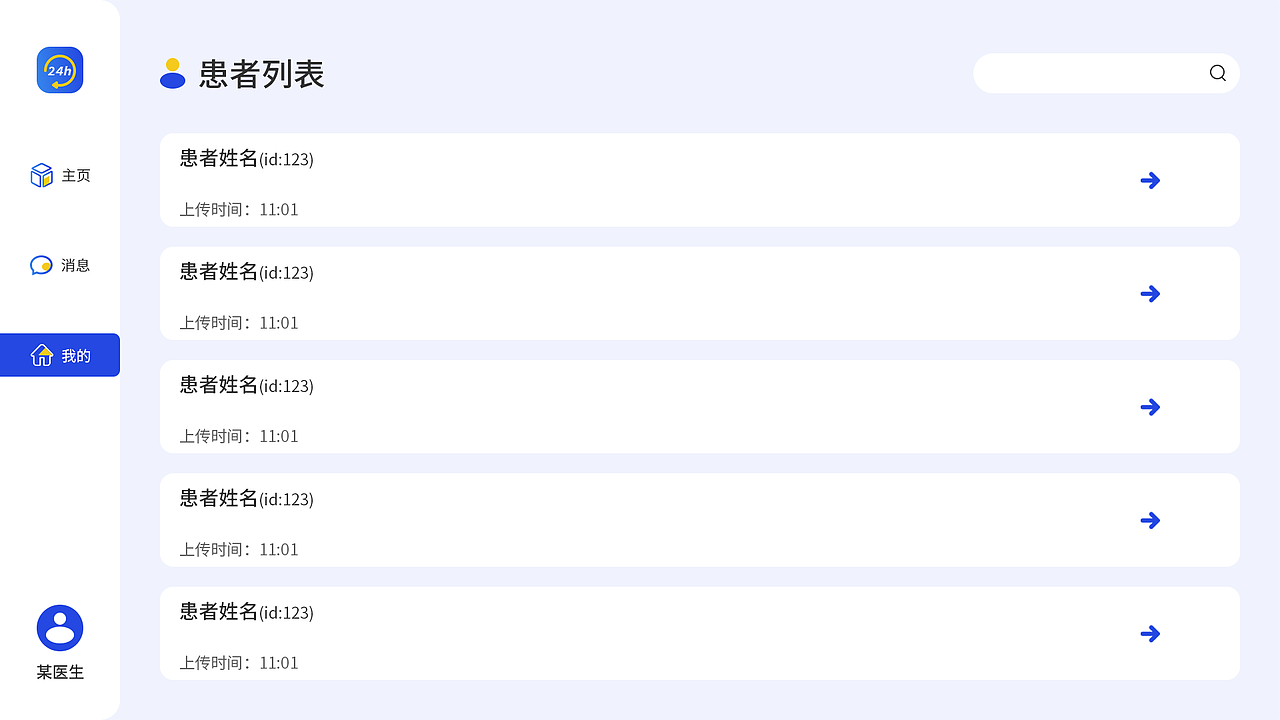Click the search magnifier icon
This screenshot has height=720, width=1280.
click(x=1217, y=73)
